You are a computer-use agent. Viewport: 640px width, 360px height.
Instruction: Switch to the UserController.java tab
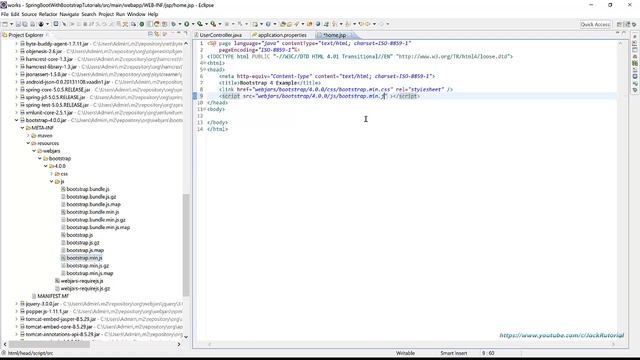click(x=221, y=35)
